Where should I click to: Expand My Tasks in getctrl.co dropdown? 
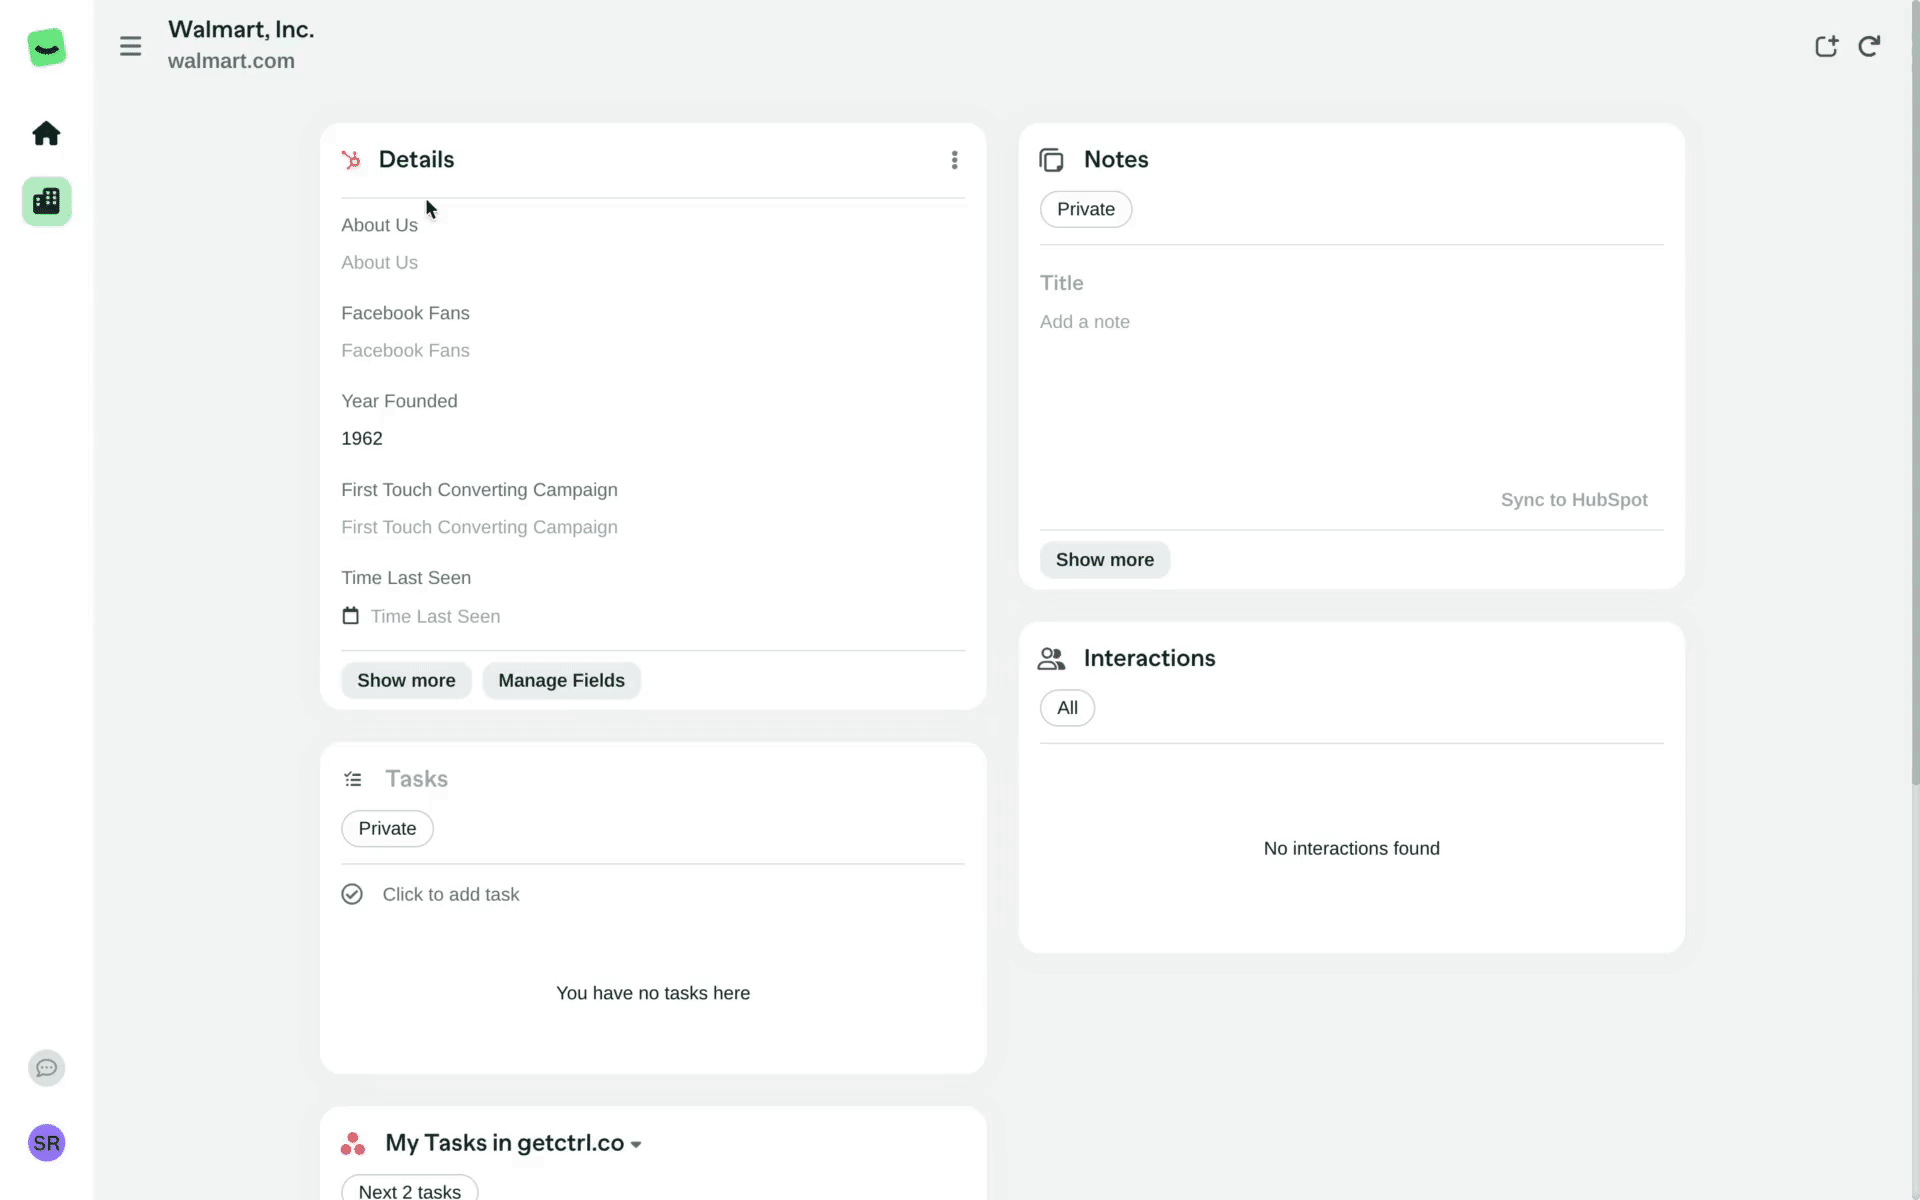point(636,1144)
